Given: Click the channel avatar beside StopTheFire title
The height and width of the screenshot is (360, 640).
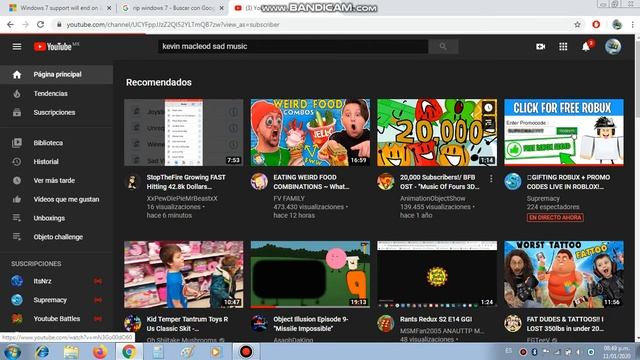Looking at the screenshot, I should tap(133, 182).
